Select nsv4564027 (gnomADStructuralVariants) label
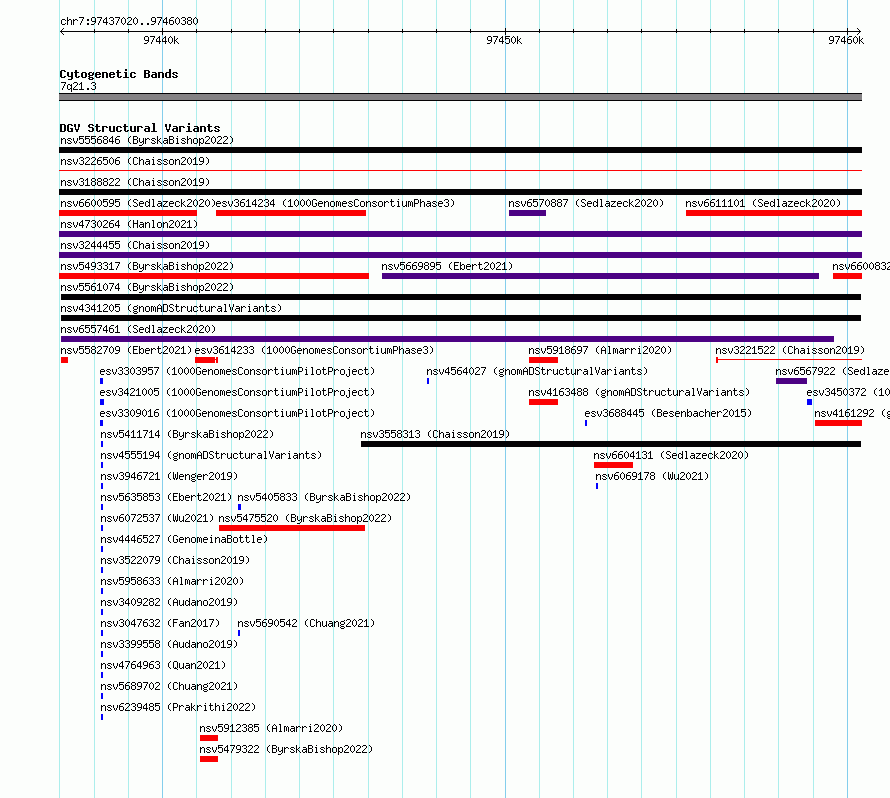This screenshot has width=890, height=798. click(537, 371)
